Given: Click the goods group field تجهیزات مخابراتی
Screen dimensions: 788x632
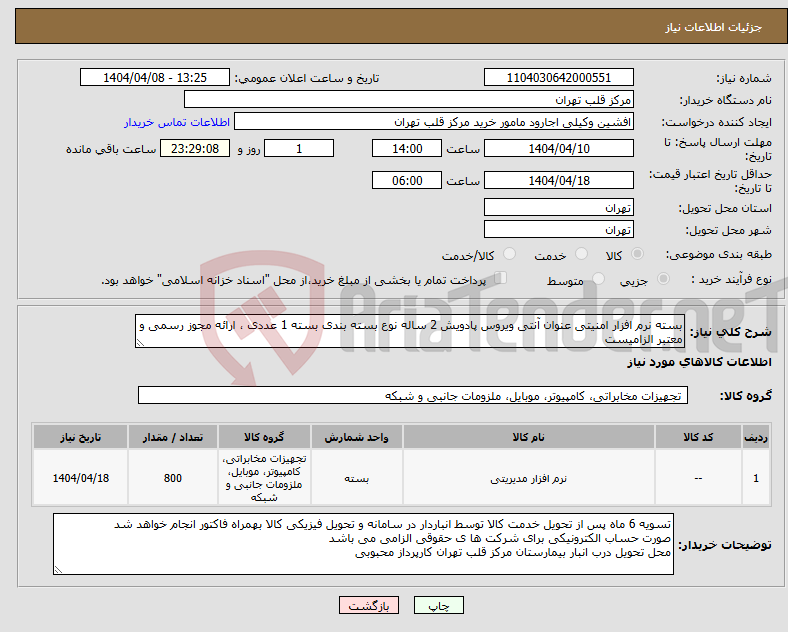Looking at the screenshot, I should pyautogui.click(x=413, y=395).
